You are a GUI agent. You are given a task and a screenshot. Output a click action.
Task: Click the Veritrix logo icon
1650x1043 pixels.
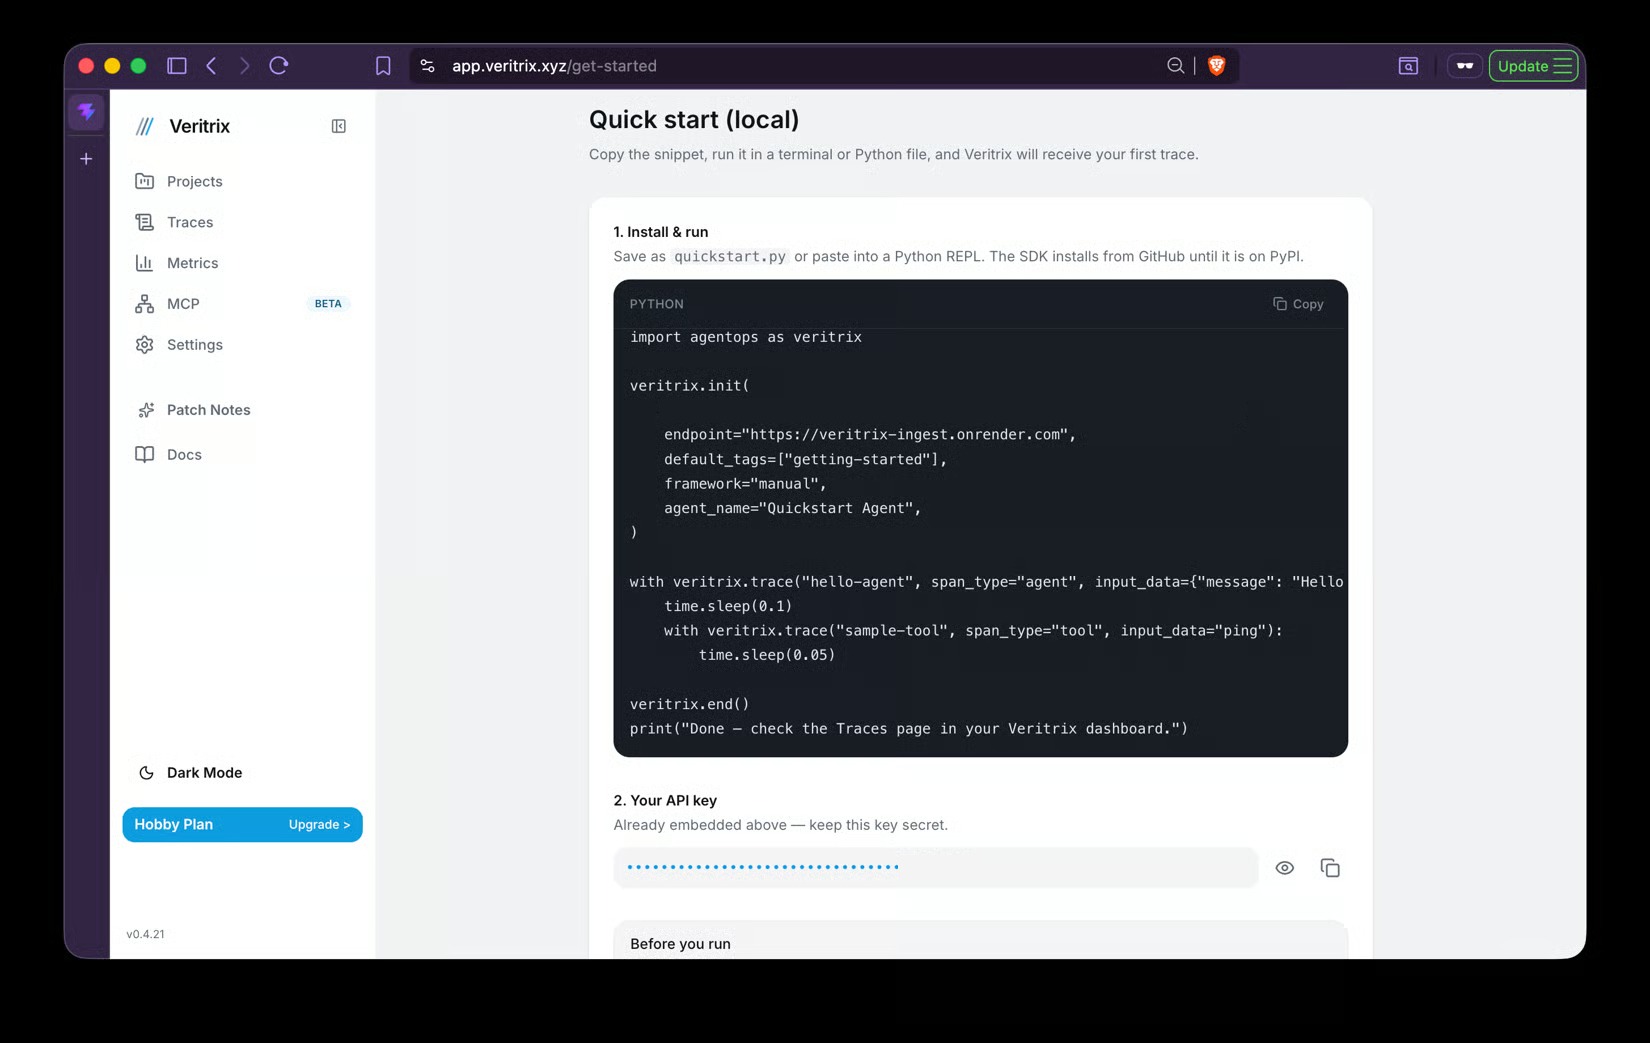(145, 126)
